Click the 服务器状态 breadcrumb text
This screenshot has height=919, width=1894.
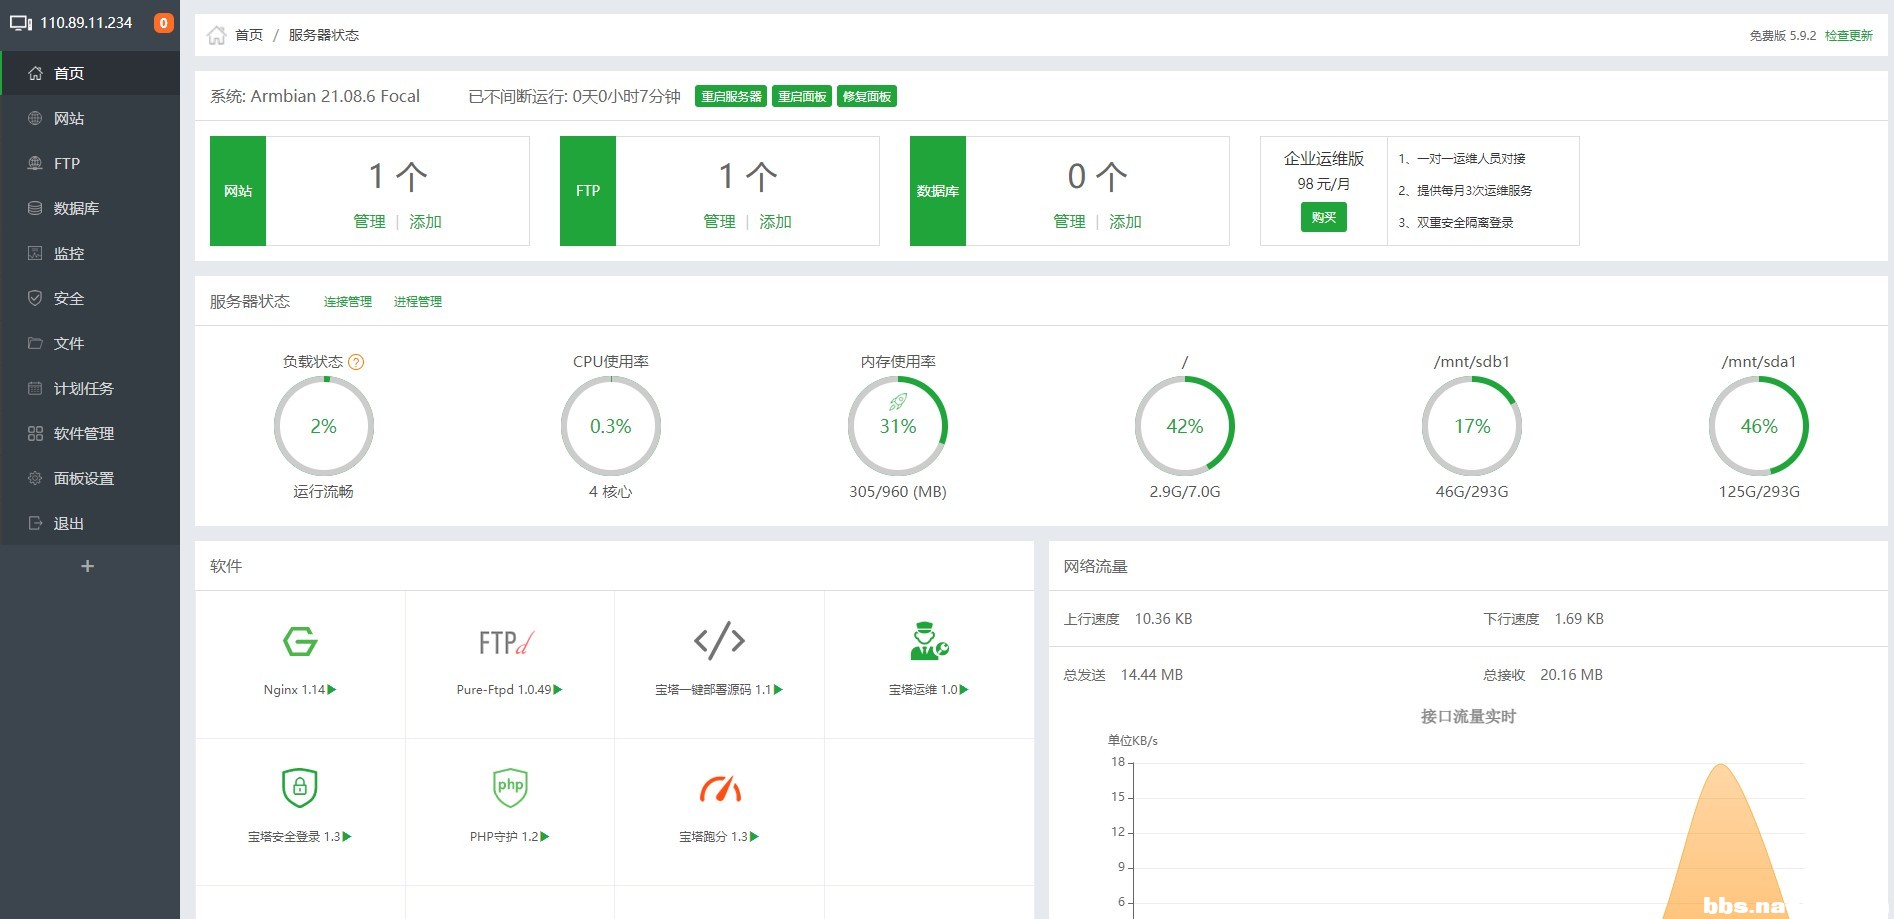324,35
